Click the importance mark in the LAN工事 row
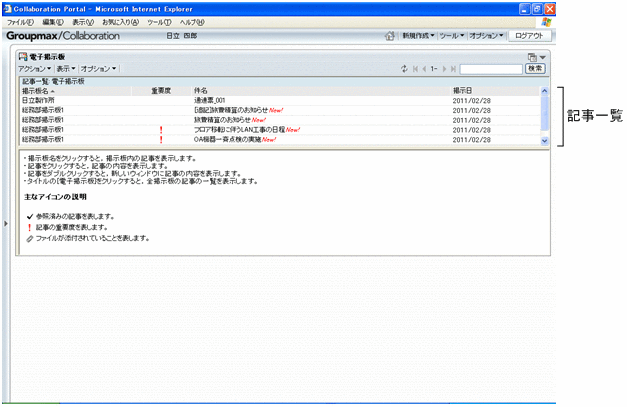Image resolution: width=627 pixels, height=407 pixels. [x=161, y=130]
